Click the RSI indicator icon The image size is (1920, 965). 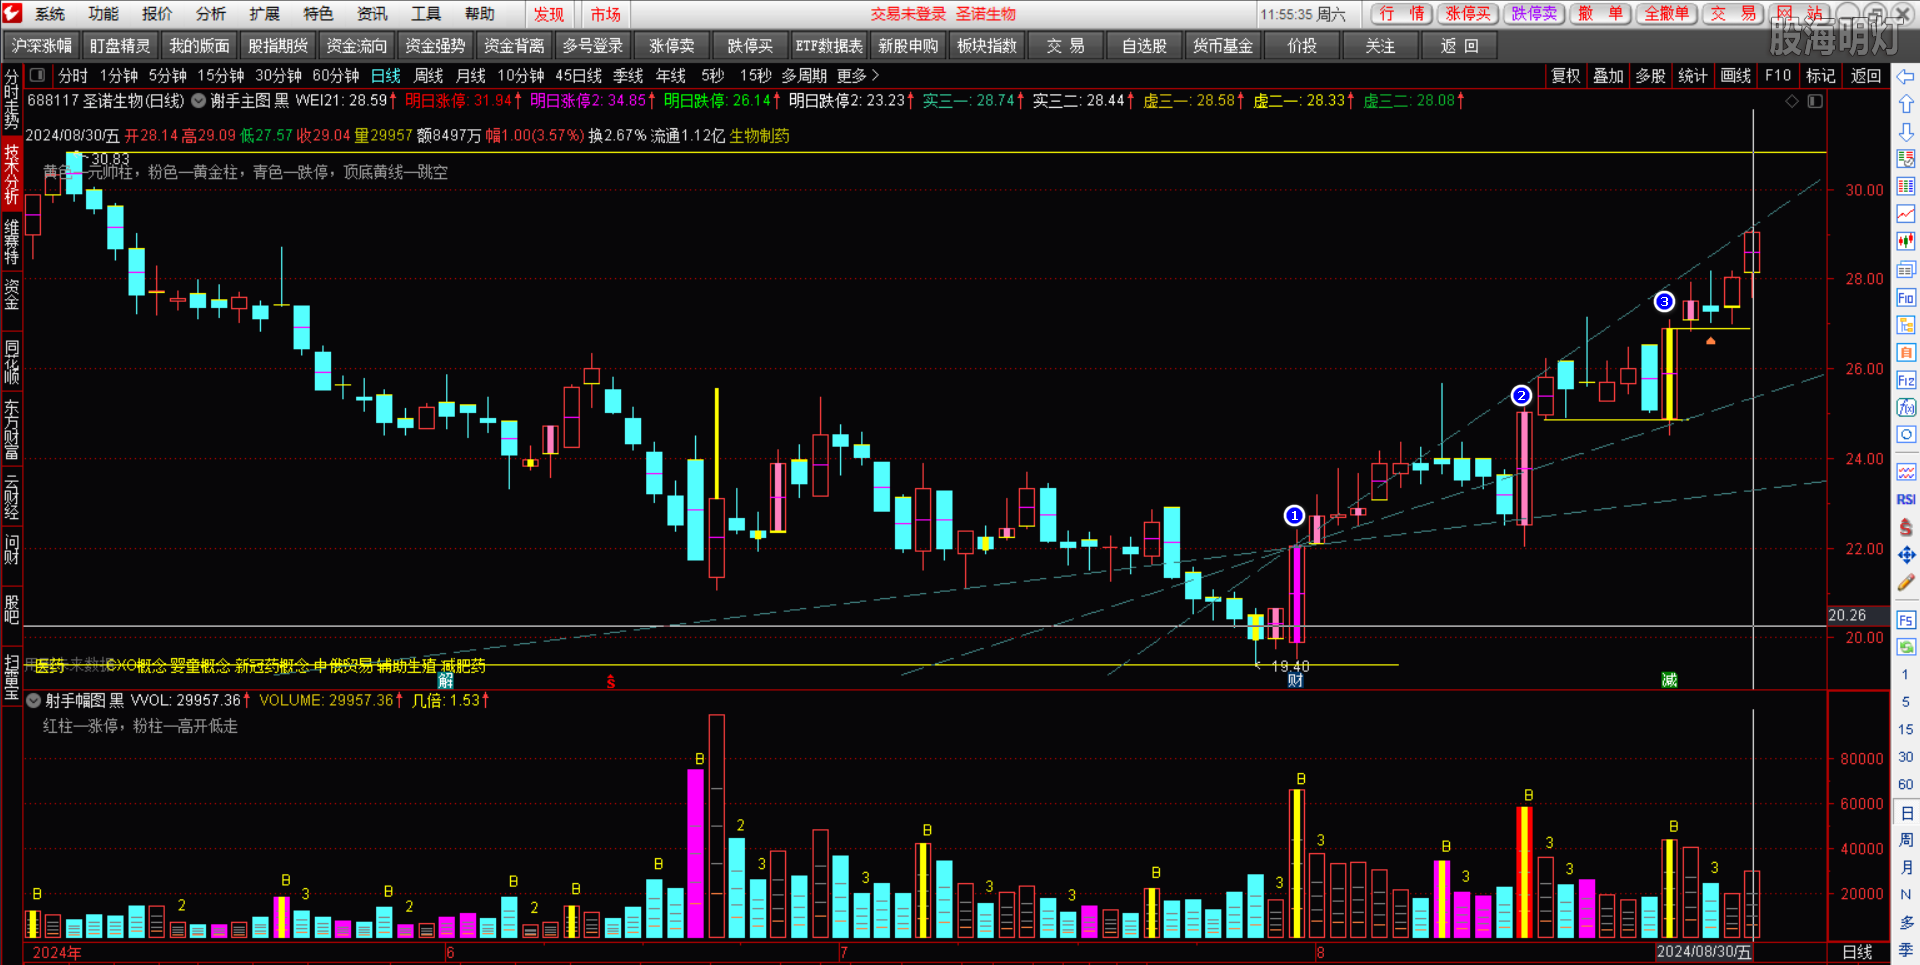[1906, 499]
